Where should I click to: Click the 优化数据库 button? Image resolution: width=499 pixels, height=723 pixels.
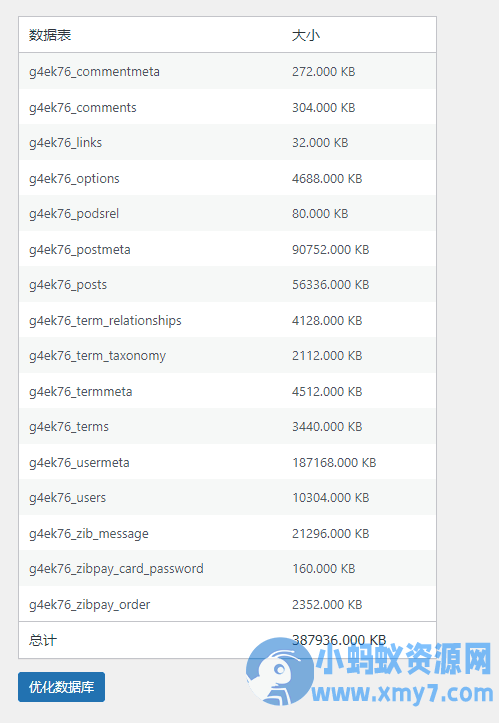coord(61,687)
